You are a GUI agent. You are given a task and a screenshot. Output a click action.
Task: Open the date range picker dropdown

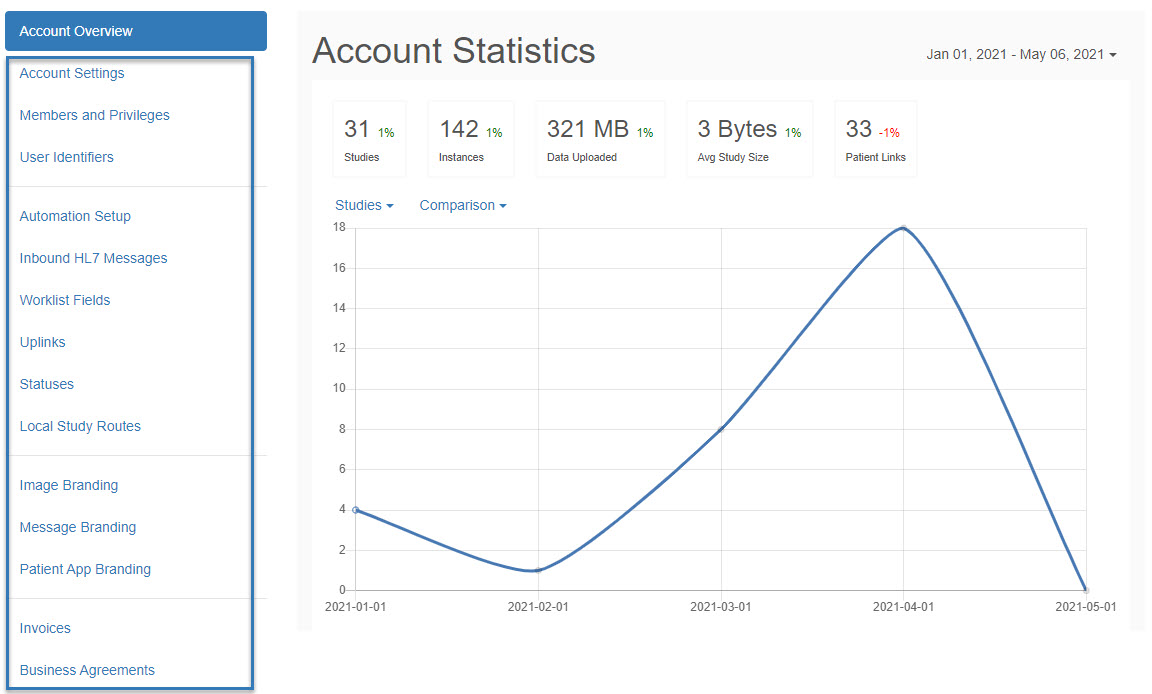click(1021, 54)
